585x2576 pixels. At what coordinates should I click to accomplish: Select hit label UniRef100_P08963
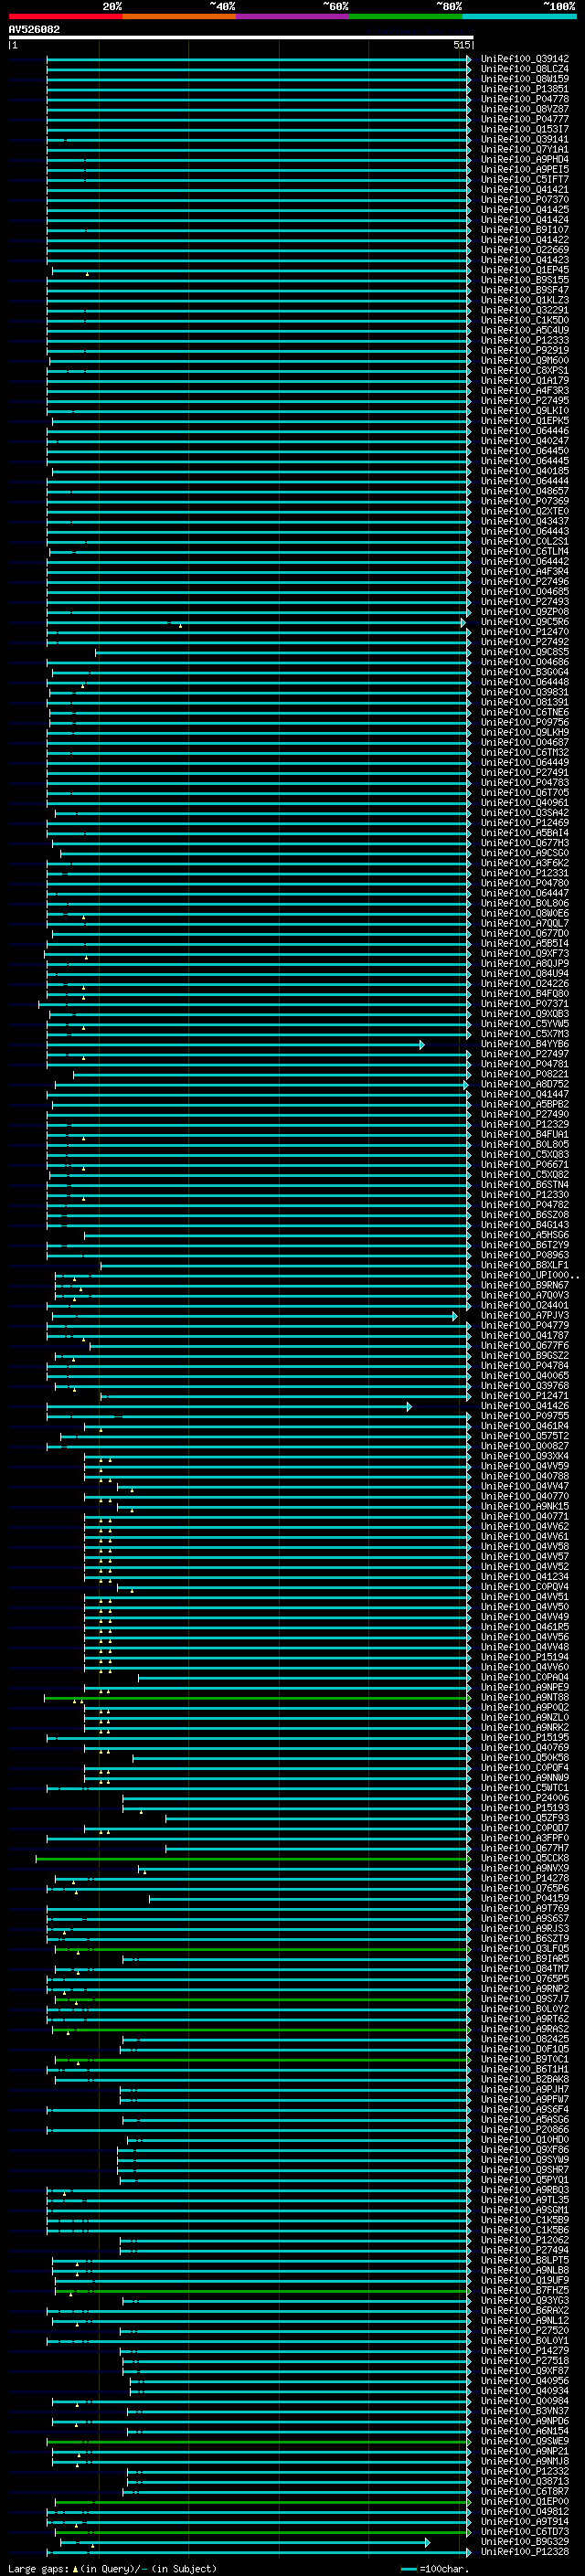pyautogui.click(x=524, y=1255)
